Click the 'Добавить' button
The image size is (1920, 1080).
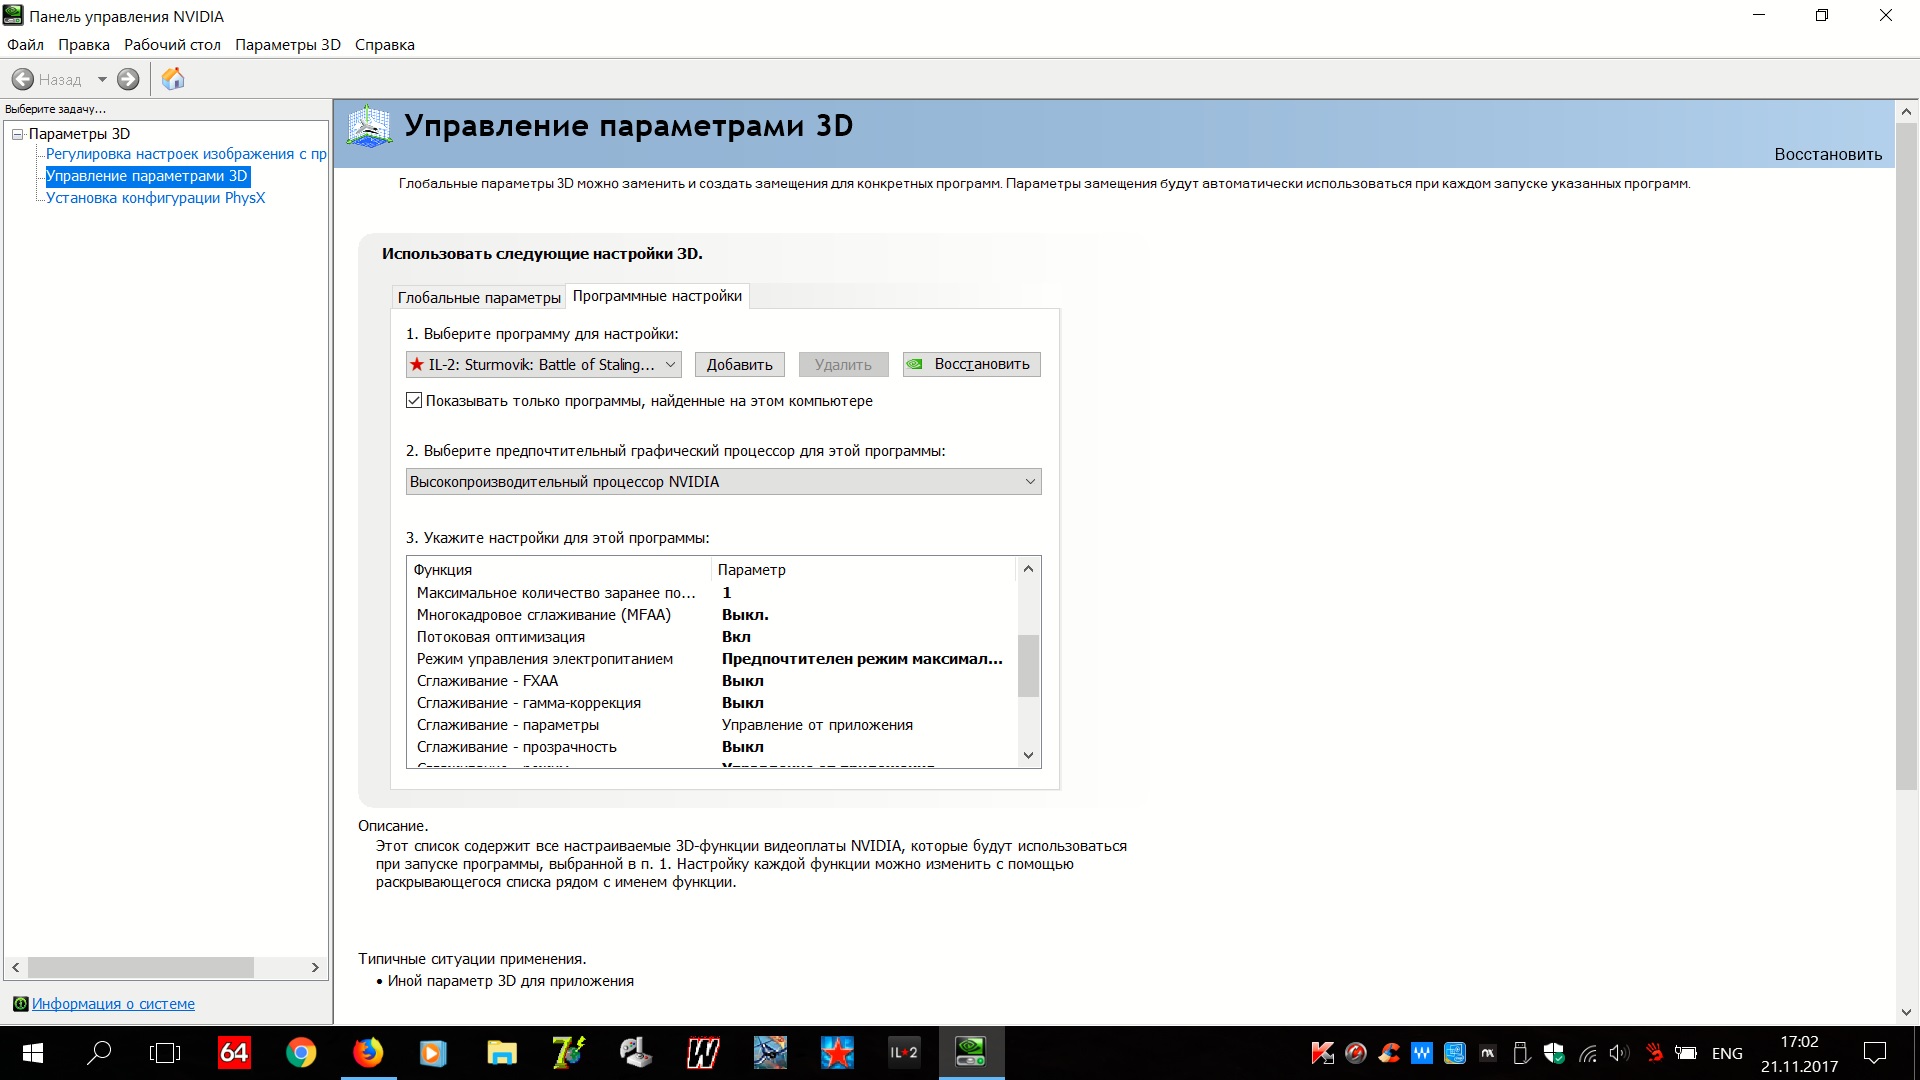pos(740,365)
